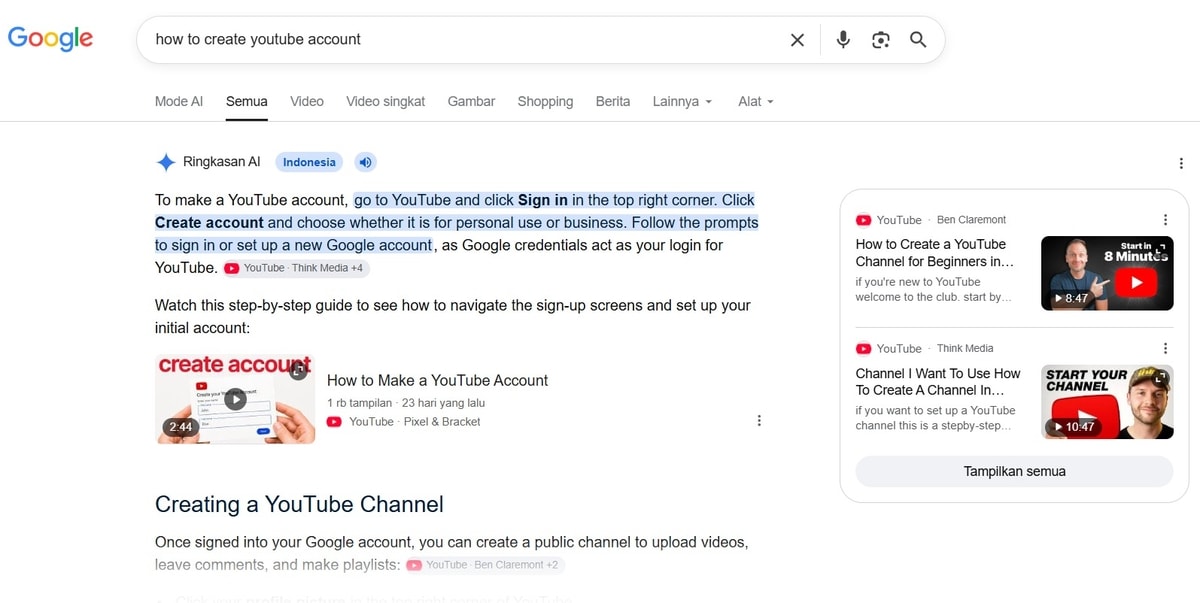Image resolution: width=1200 pixels, height=603 pixels.
Task: Open the options menu for the Ben Claremont card
Action: (1165, 220)
